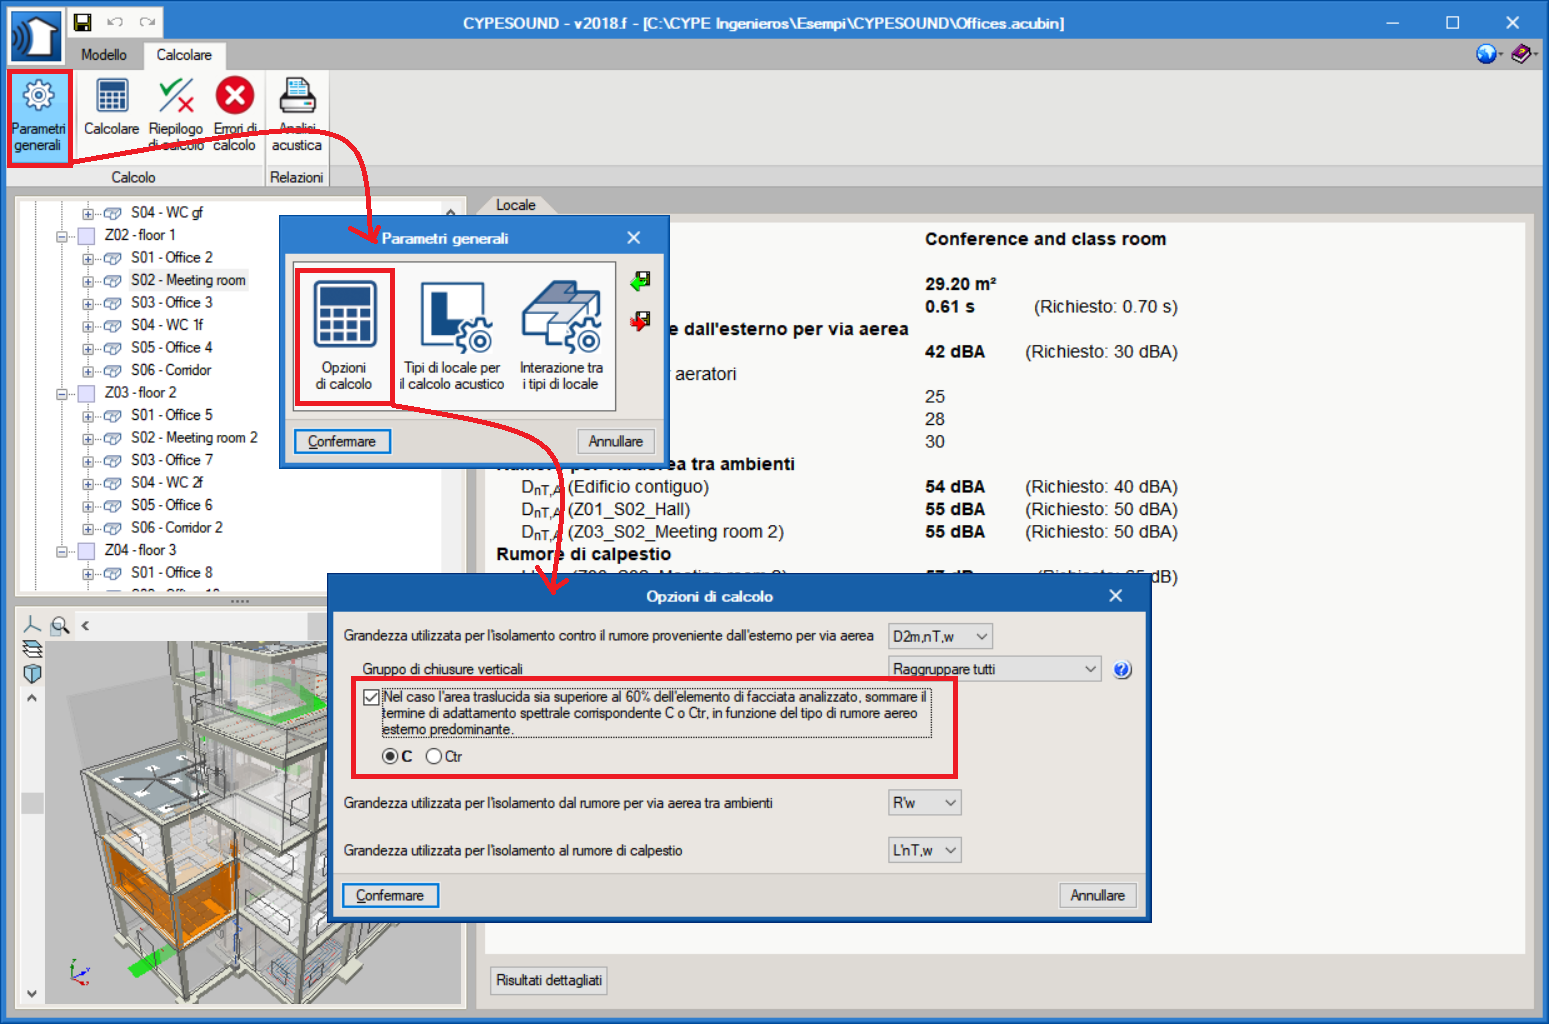Click 3D view slider down arrow
The width and height of the screenshot is (1549, 1024).
pyautogui.click(x=32, y=994)
